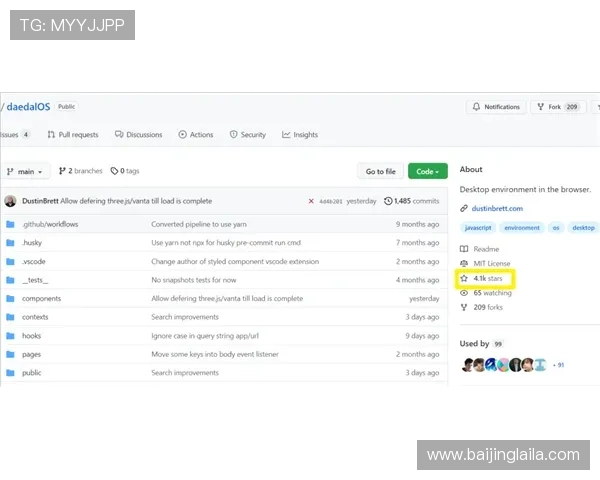Open the Readme link

coord(486,249)
